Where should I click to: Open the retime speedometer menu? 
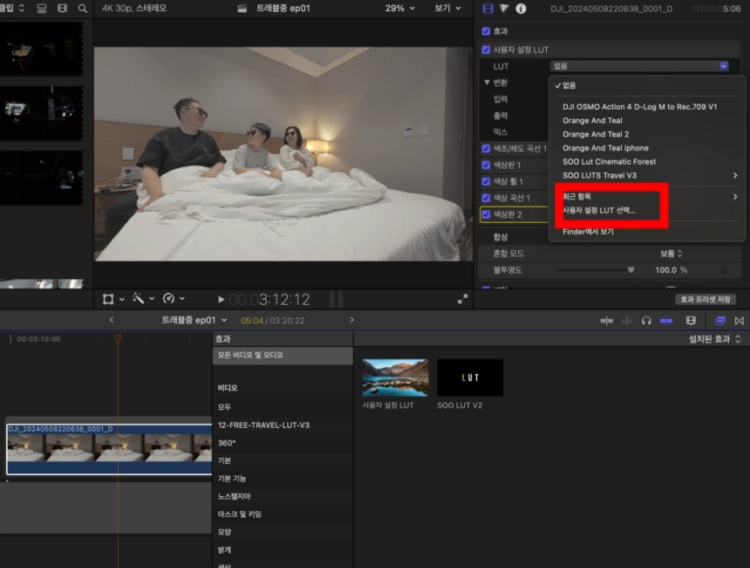[x=172, y=299]
